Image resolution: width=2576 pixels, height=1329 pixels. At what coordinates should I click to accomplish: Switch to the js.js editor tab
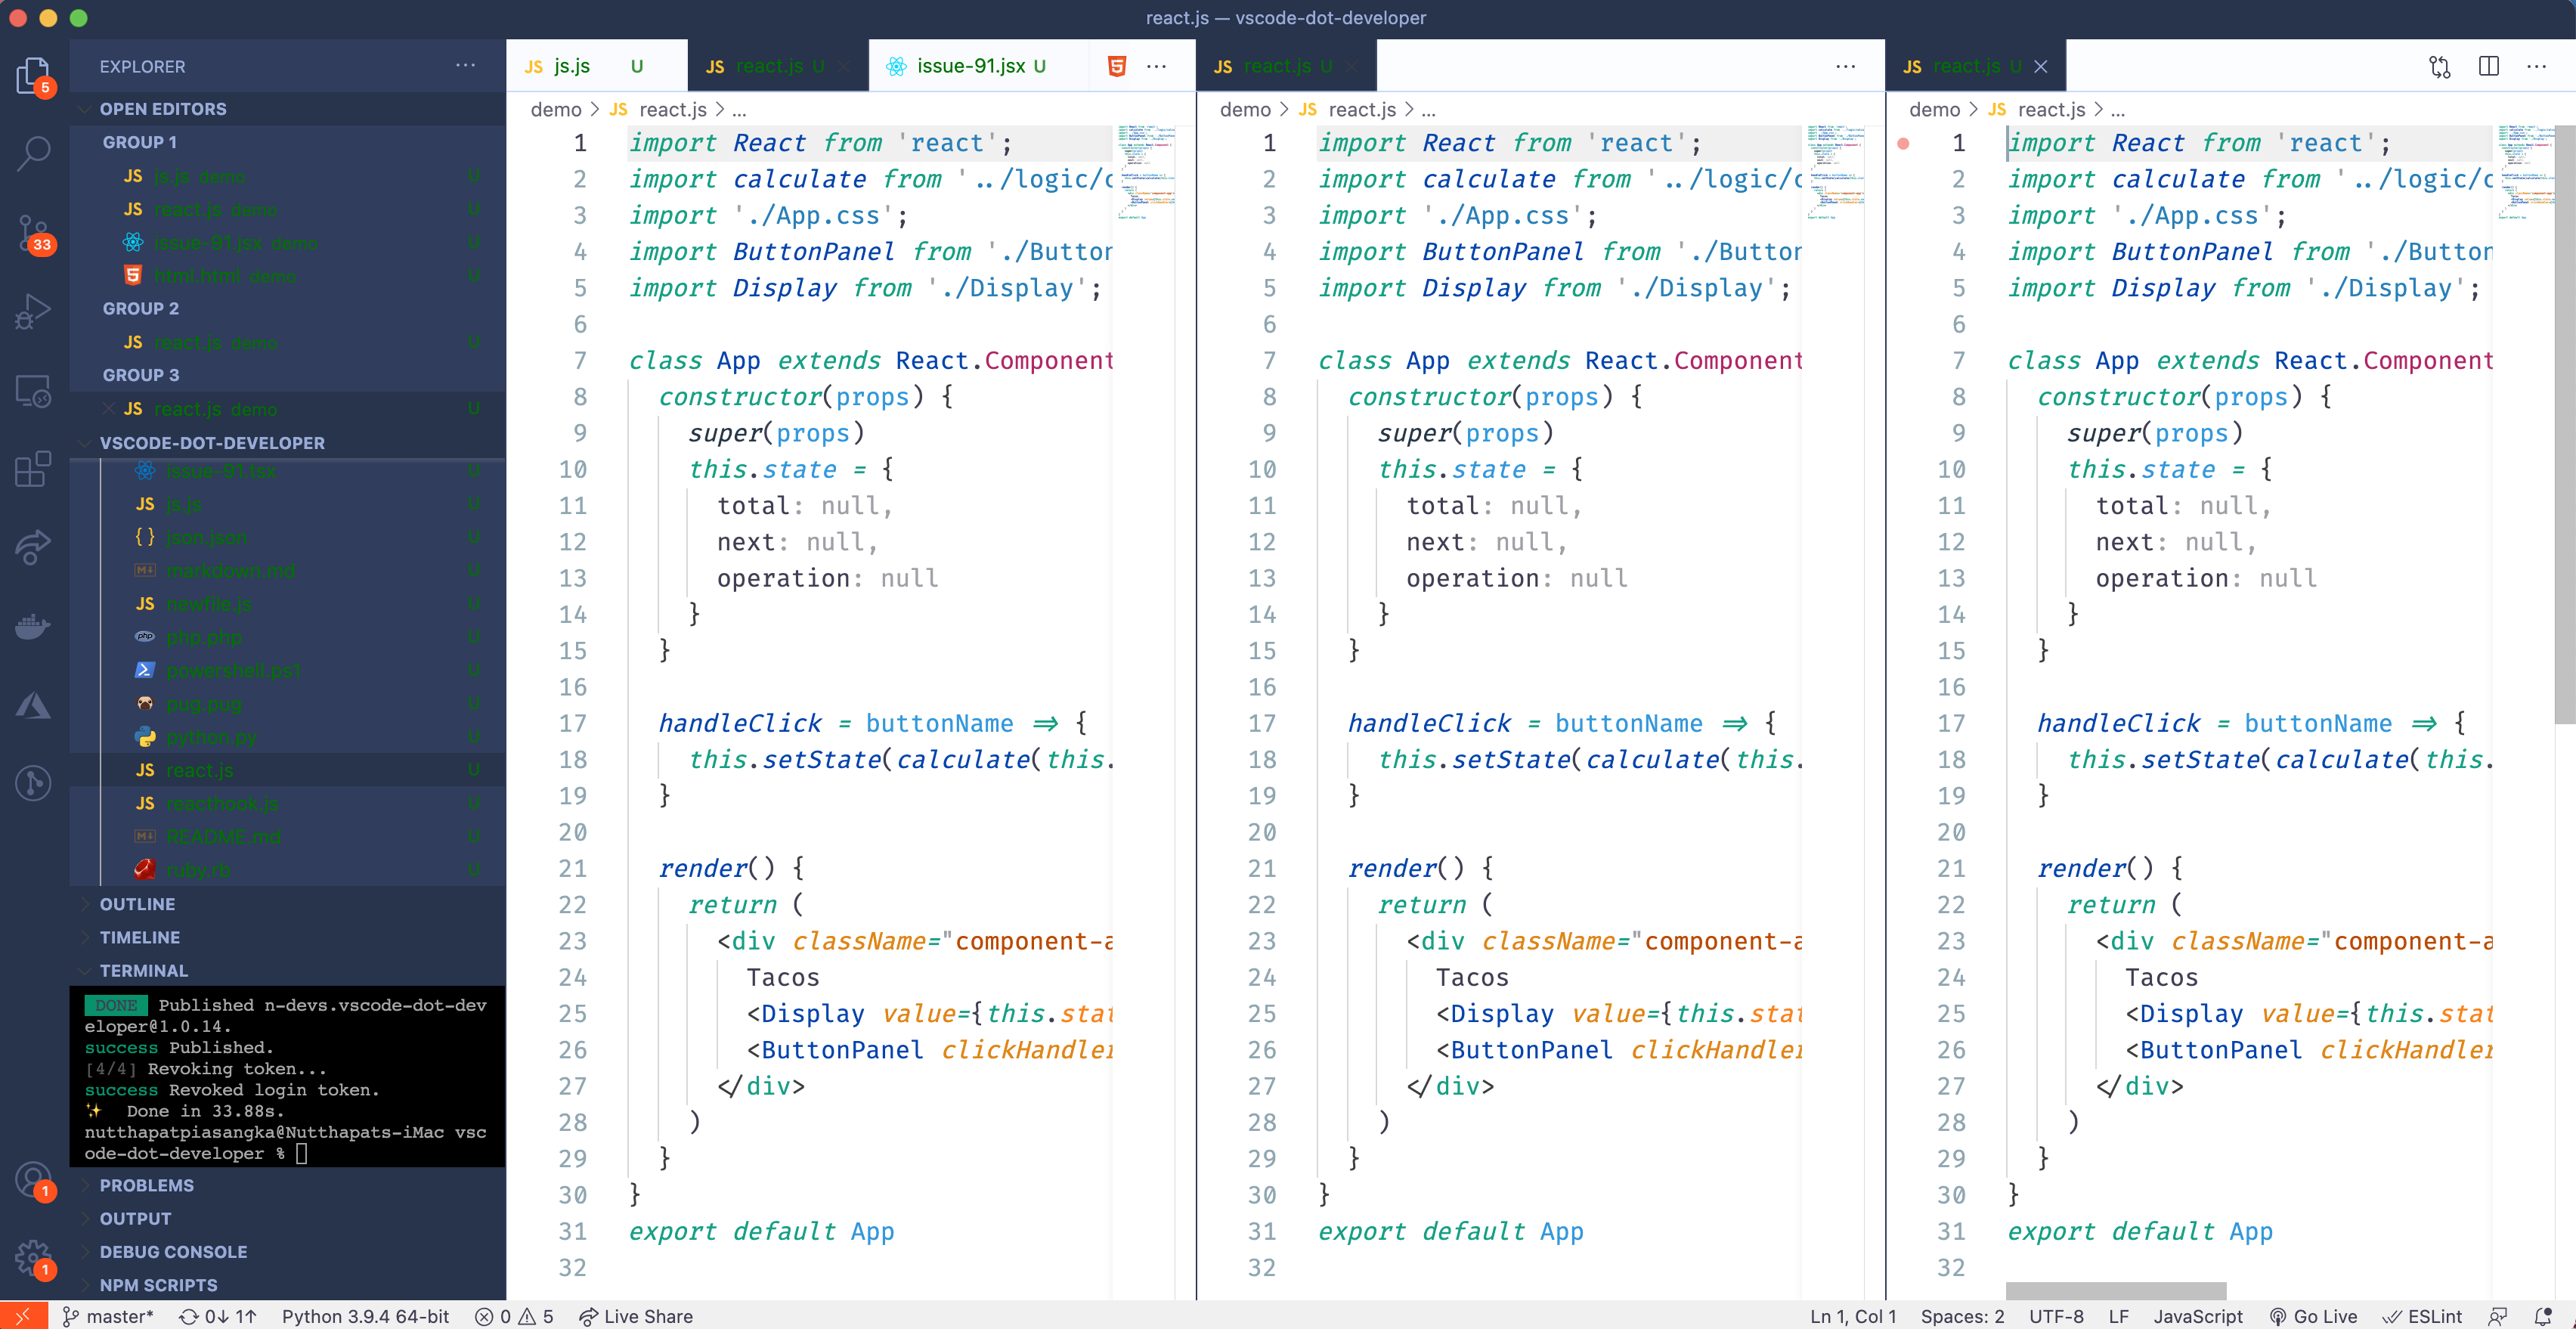click(x=571, y=66)
